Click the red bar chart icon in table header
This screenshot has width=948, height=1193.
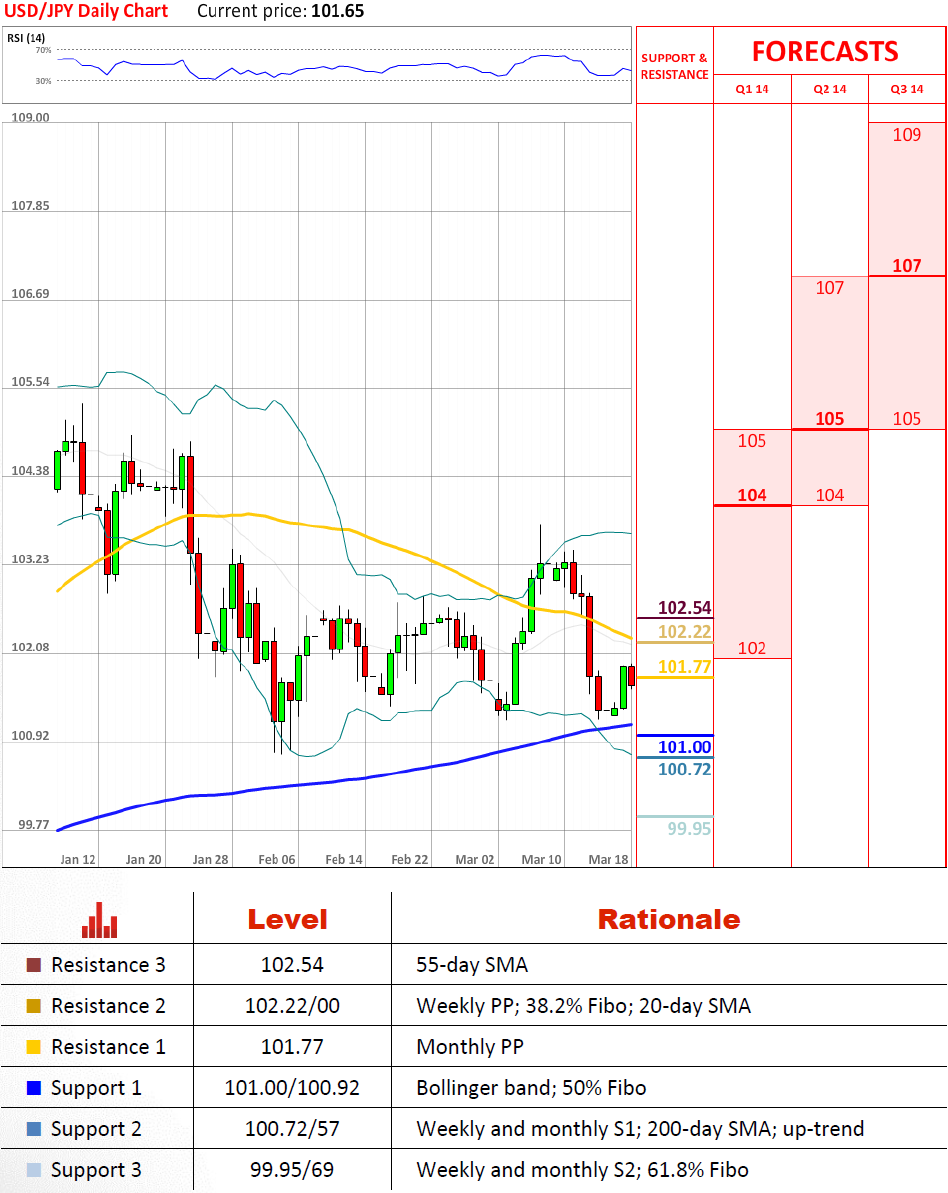[x=100, y=920]
